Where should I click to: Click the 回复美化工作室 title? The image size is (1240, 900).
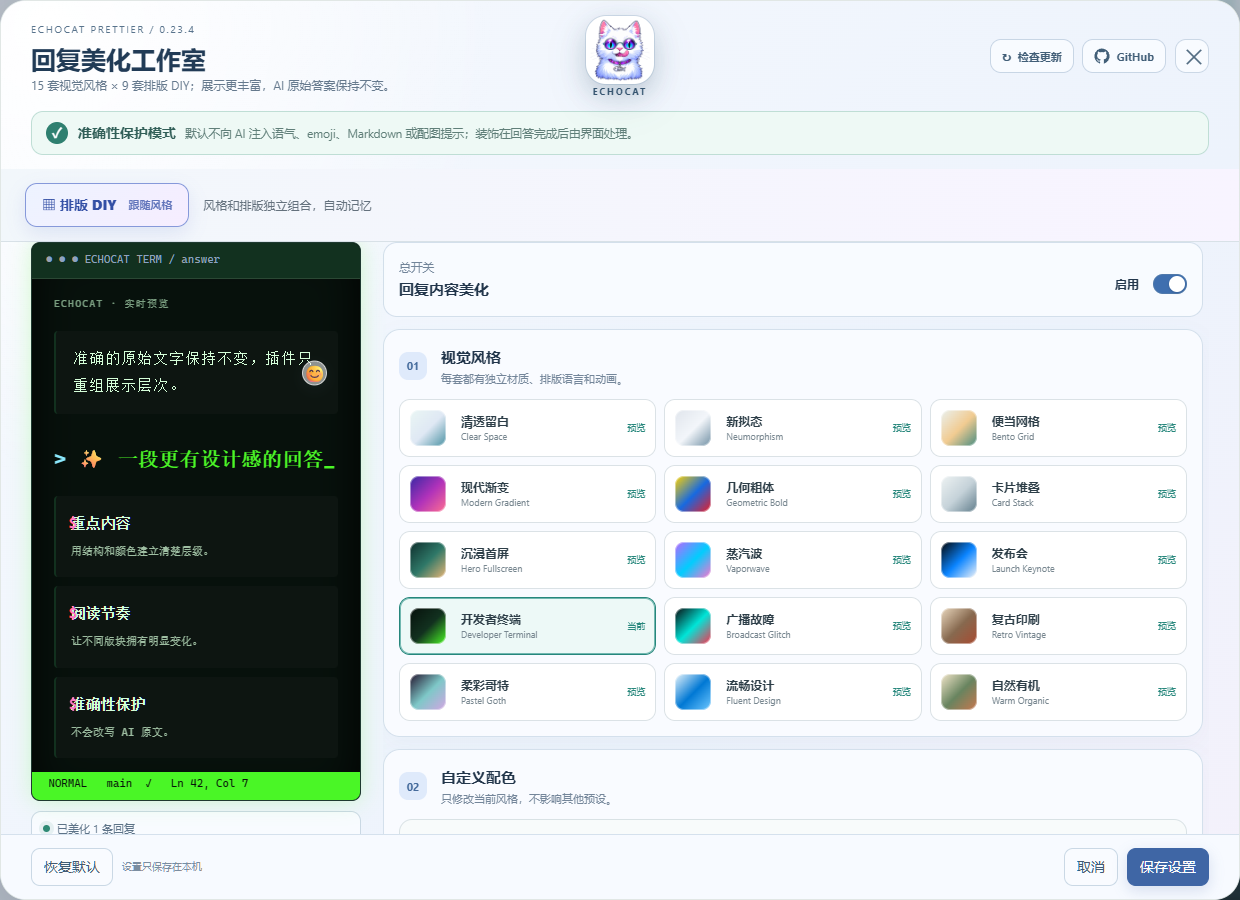118,60
